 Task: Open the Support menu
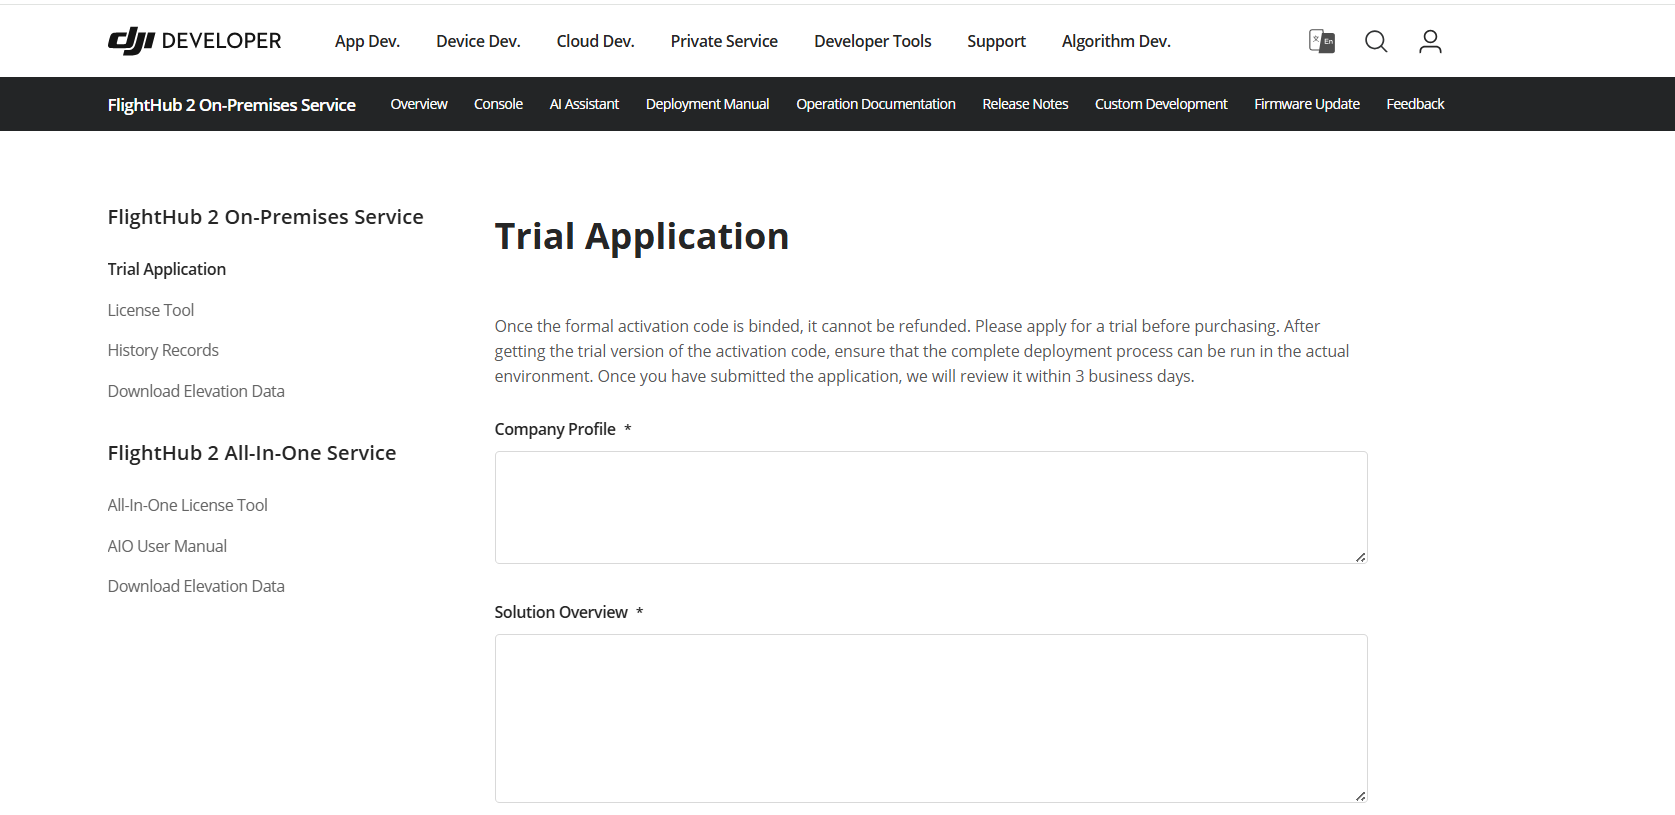(x=996, y=41)
